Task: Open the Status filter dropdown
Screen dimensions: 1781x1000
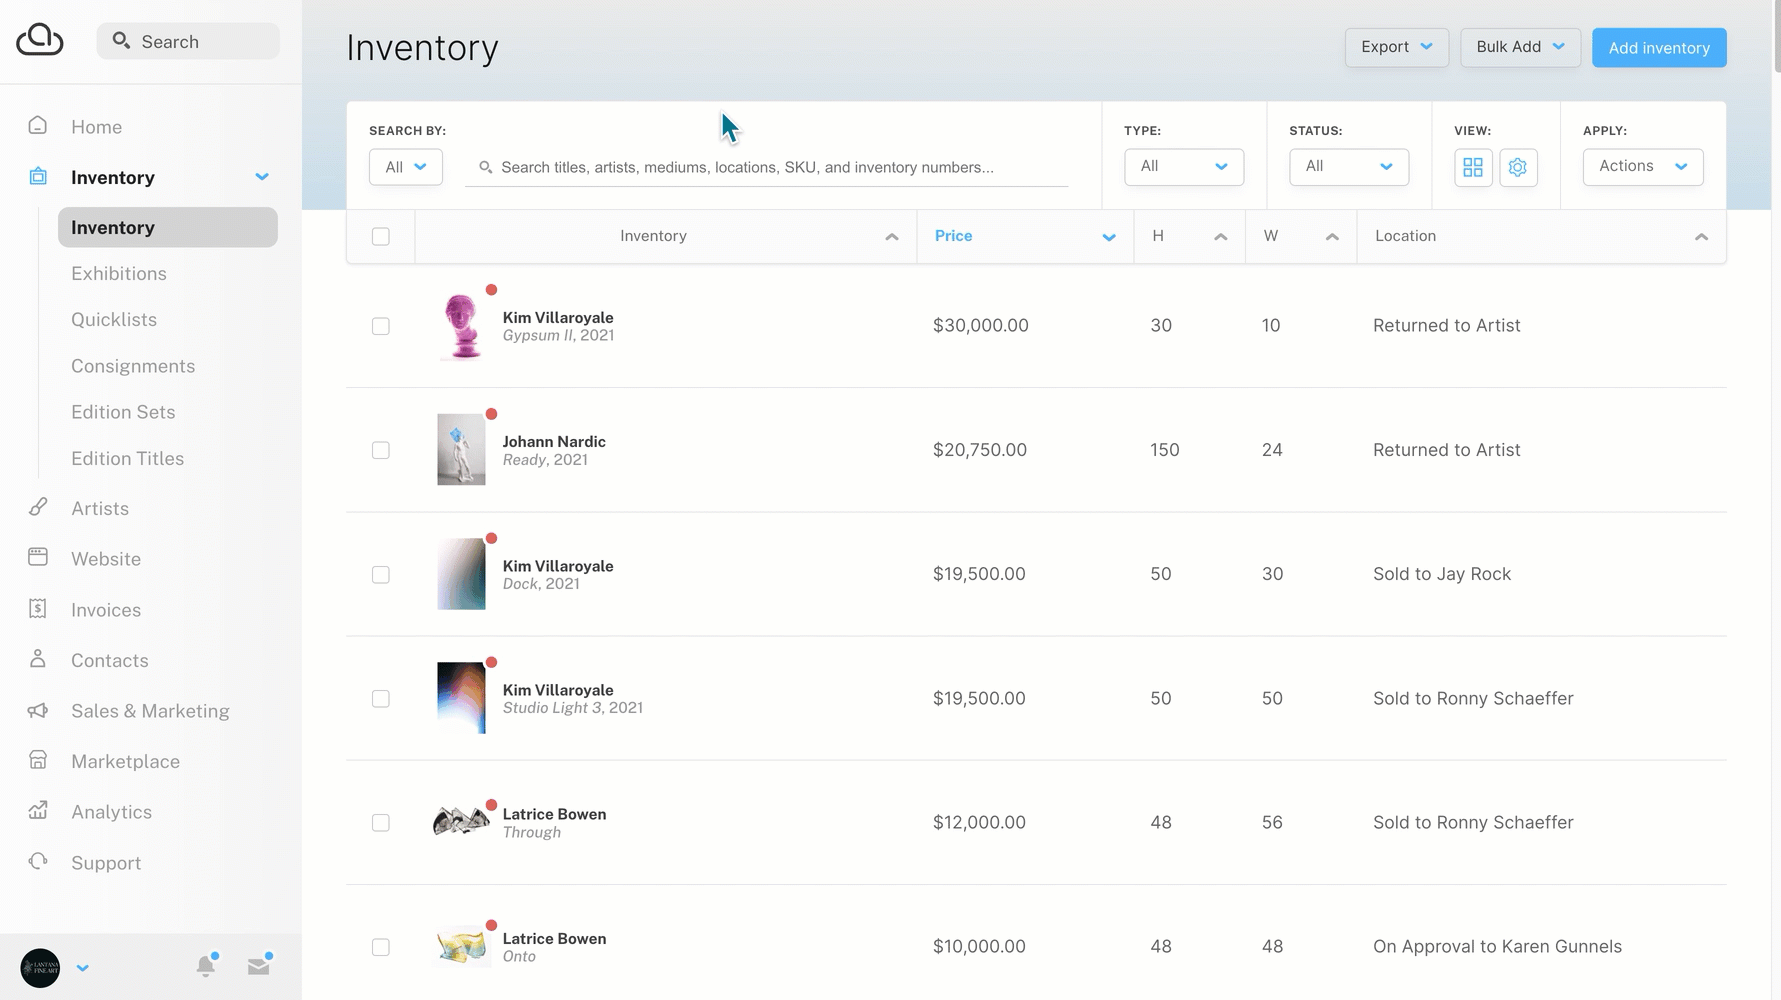Action: click(x=1348, y=167)
